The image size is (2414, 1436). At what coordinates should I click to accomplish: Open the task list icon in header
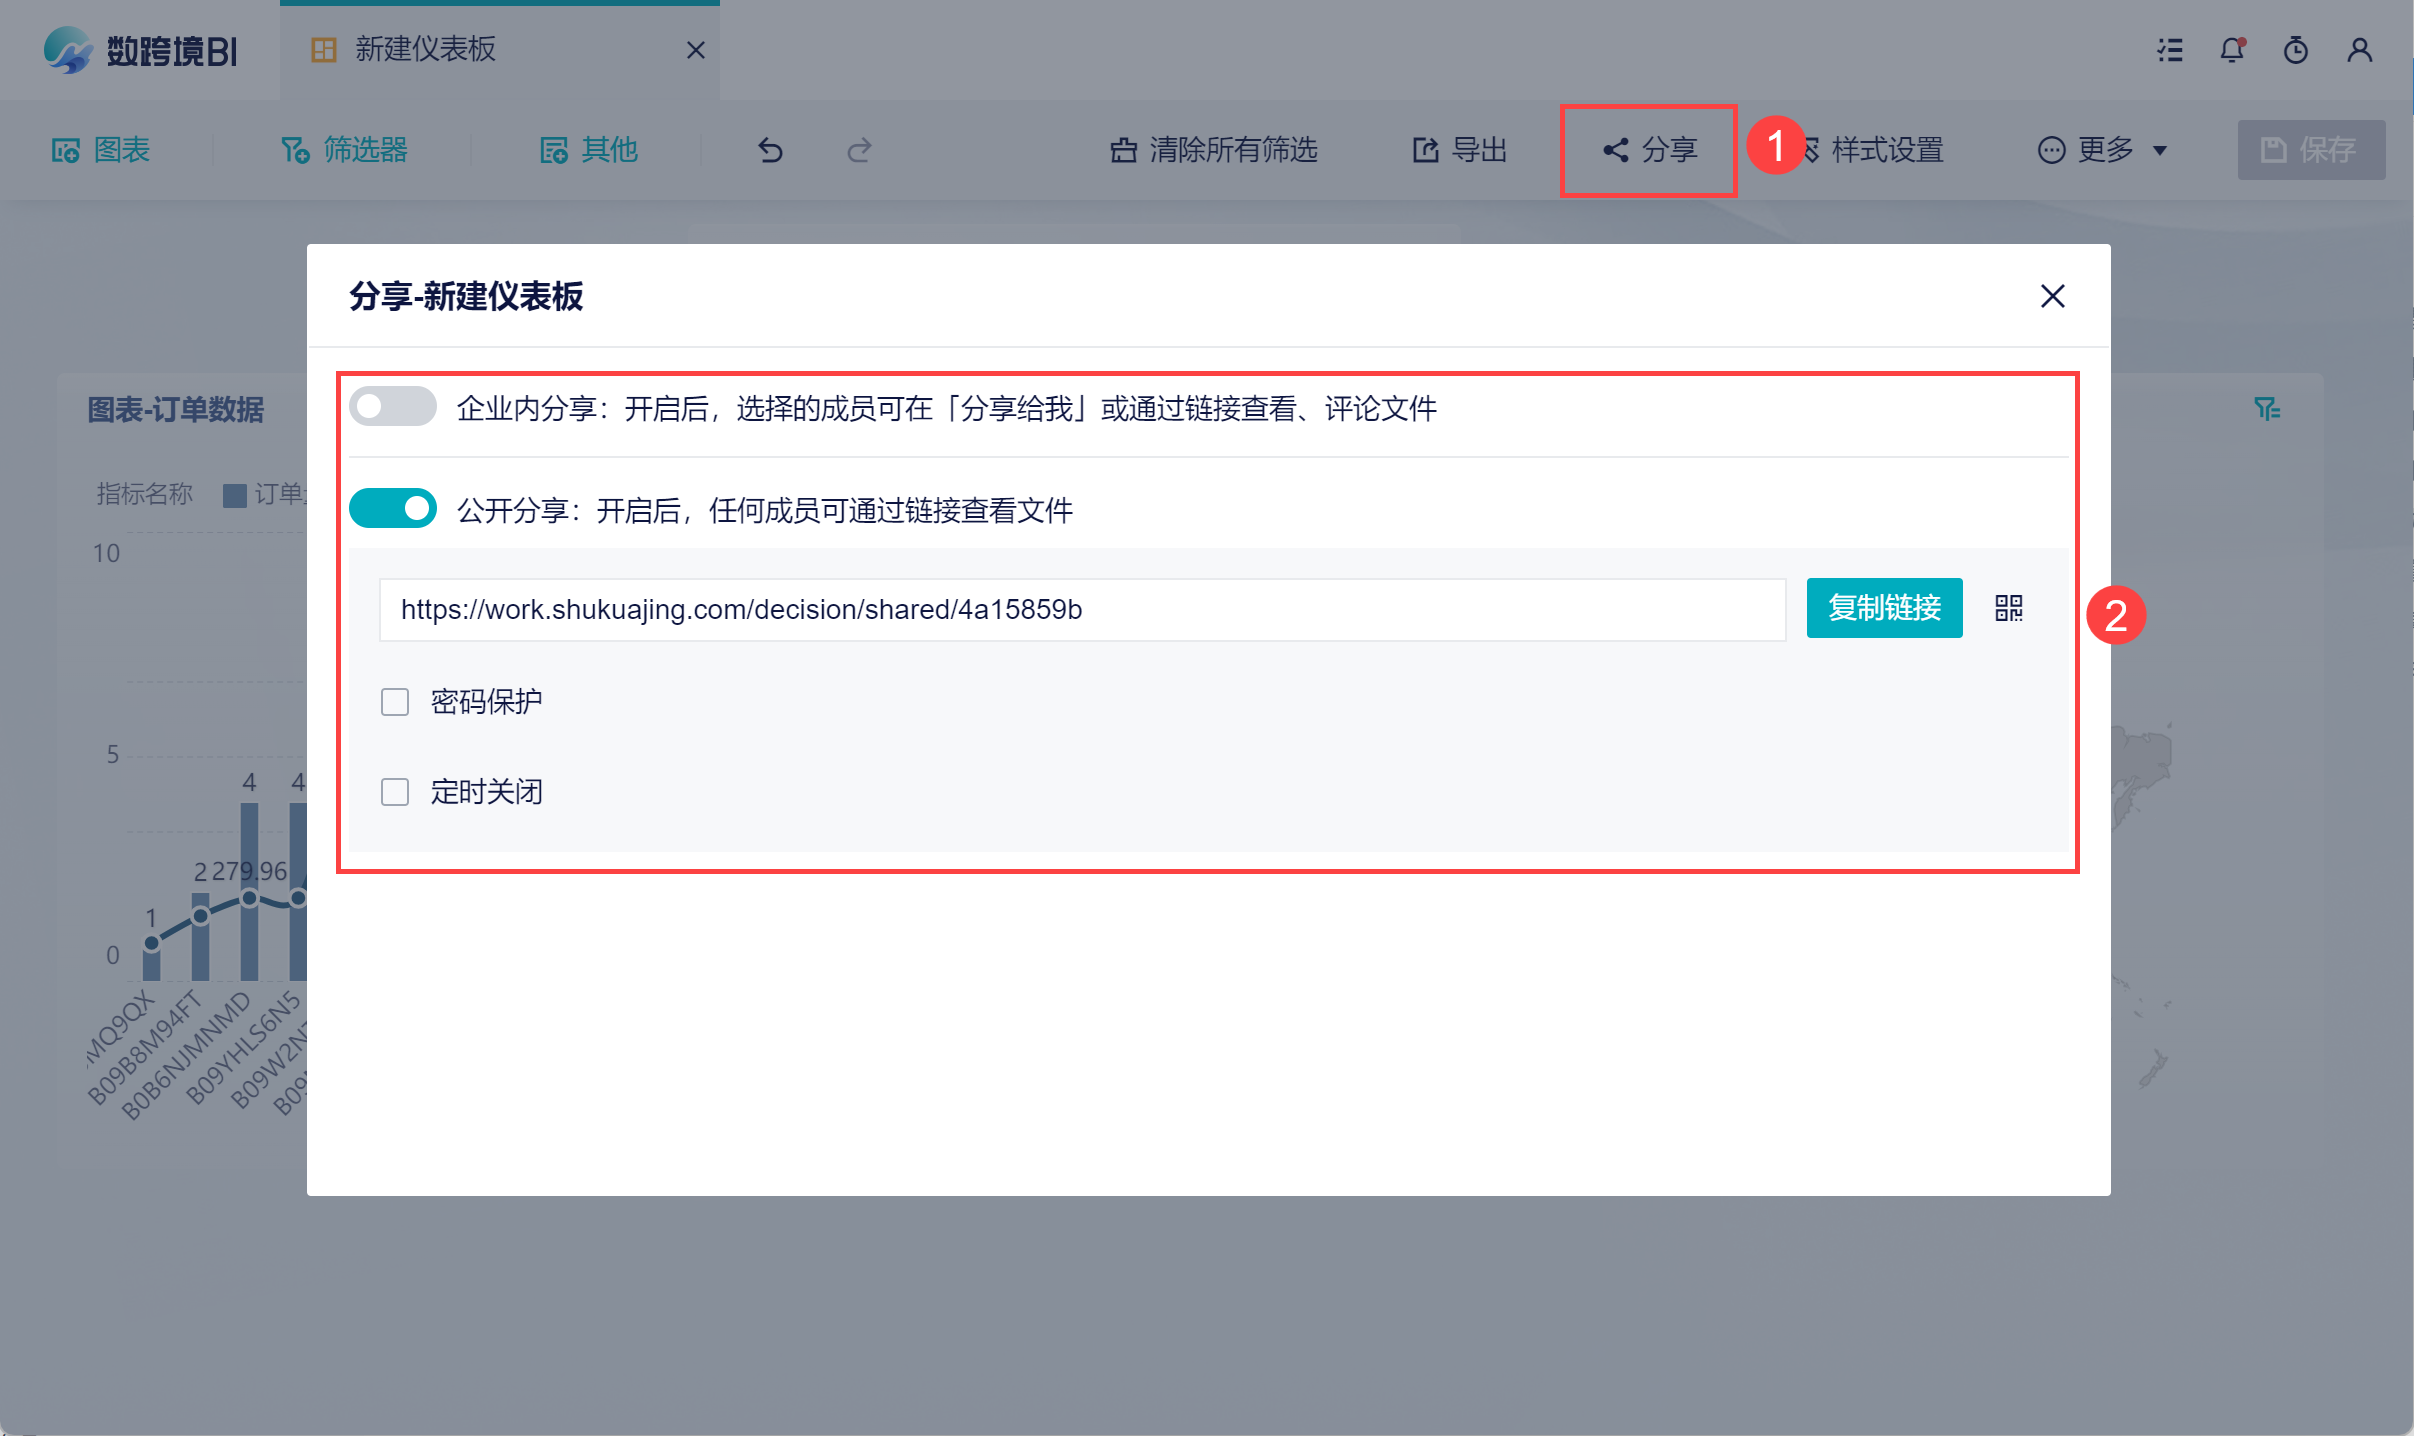(2170, 50)
